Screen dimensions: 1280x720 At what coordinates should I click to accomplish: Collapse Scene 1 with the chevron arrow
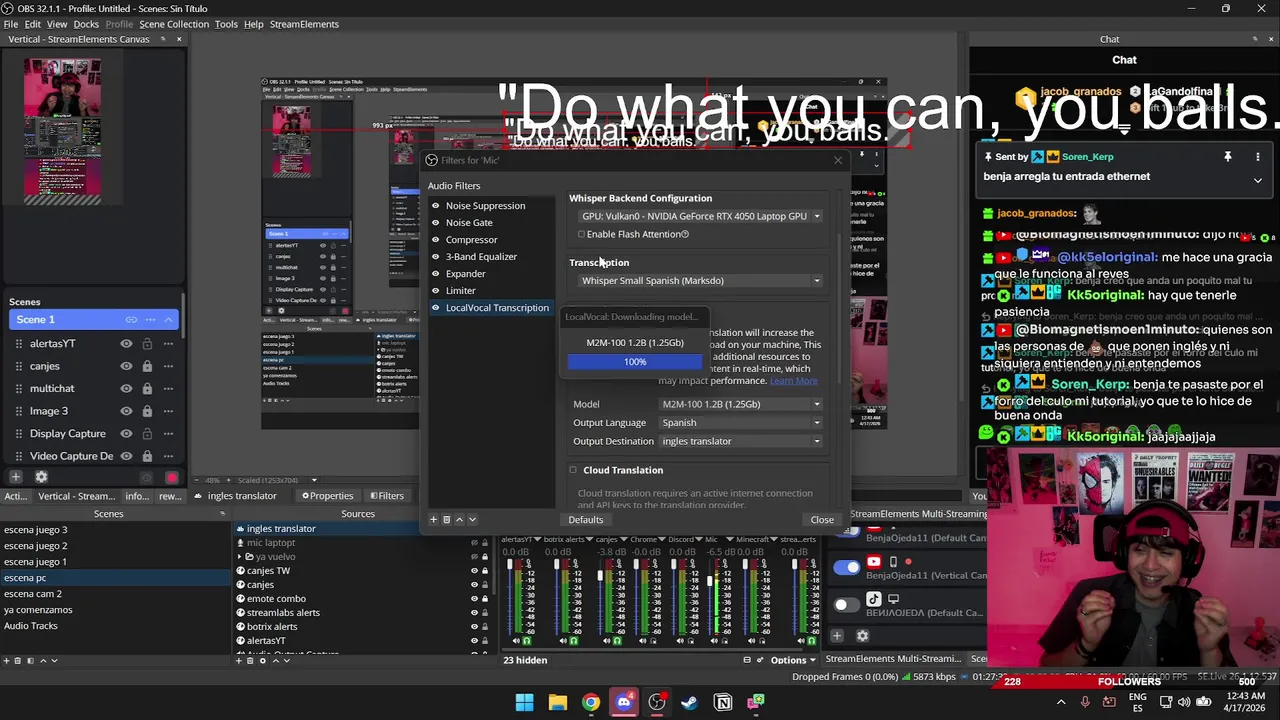(169, 319)
